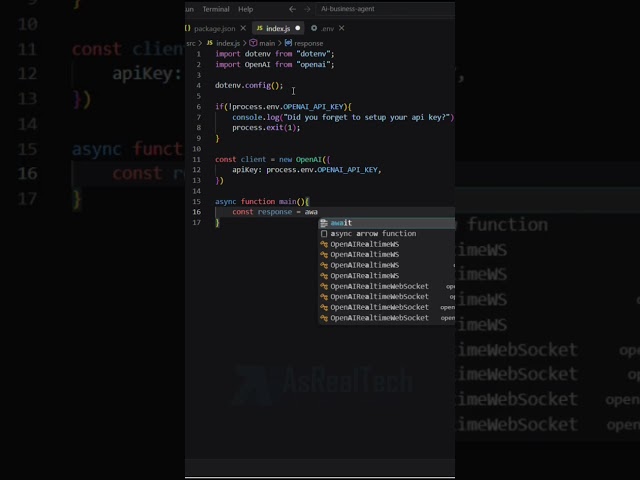Select the await autocomplete suggestion
Viewport: 640px width, 480px height.
pos(387,223)
